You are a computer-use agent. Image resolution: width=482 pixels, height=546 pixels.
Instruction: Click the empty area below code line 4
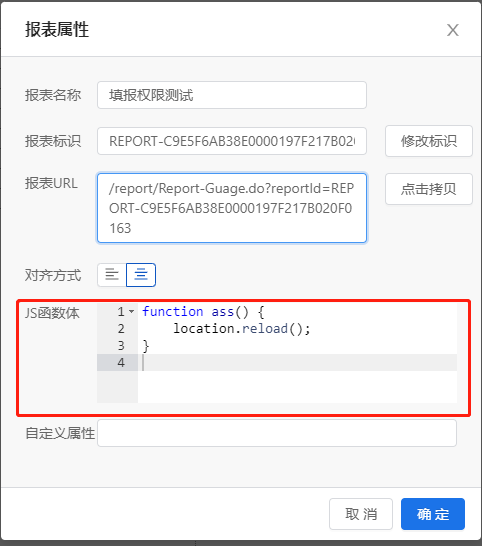point(297,387)
